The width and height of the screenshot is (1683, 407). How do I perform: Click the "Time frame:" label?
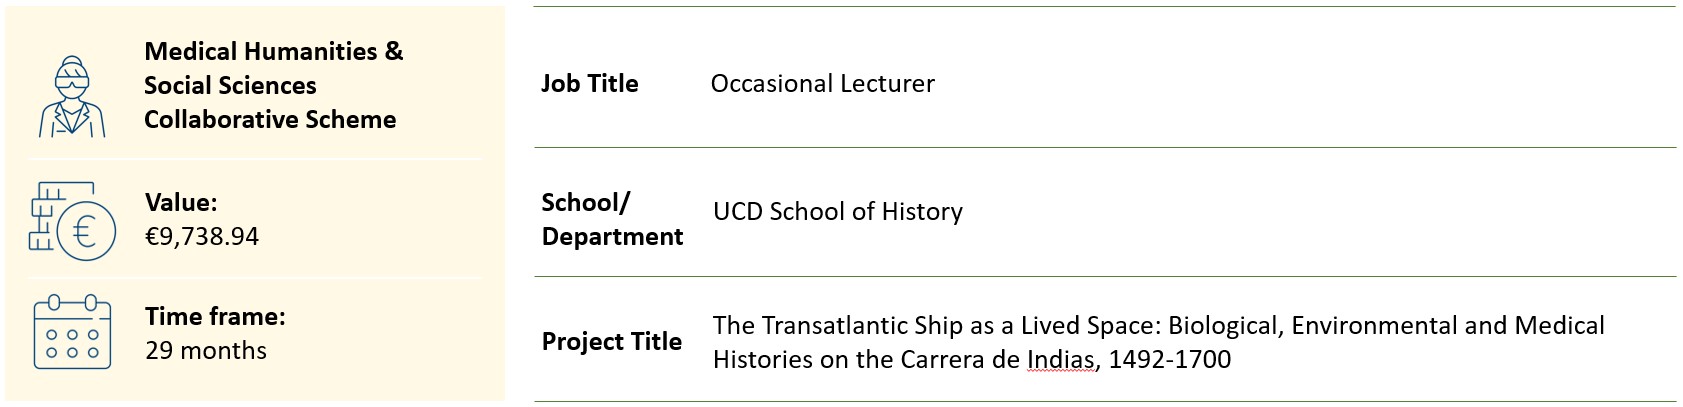[x=215, y=316]
